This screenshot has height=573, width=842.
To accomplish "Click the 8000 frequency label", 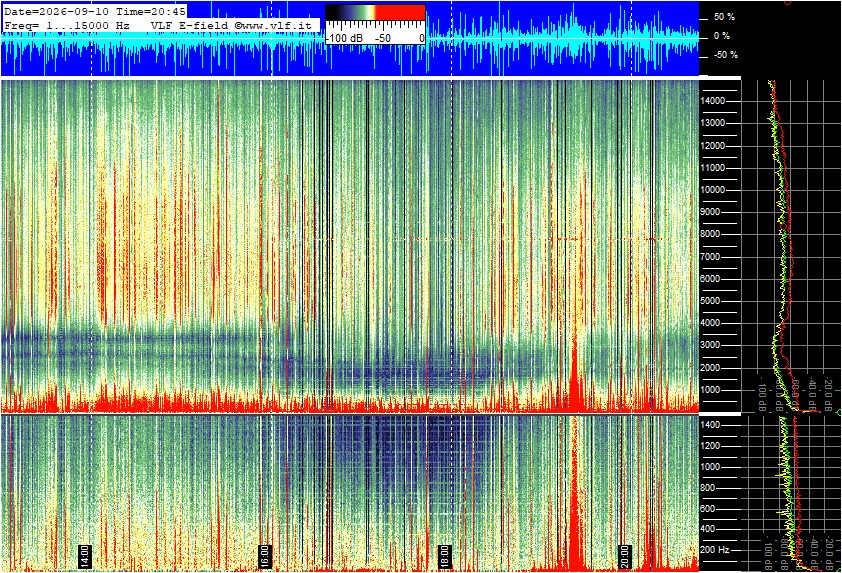I will coord(710,234).
